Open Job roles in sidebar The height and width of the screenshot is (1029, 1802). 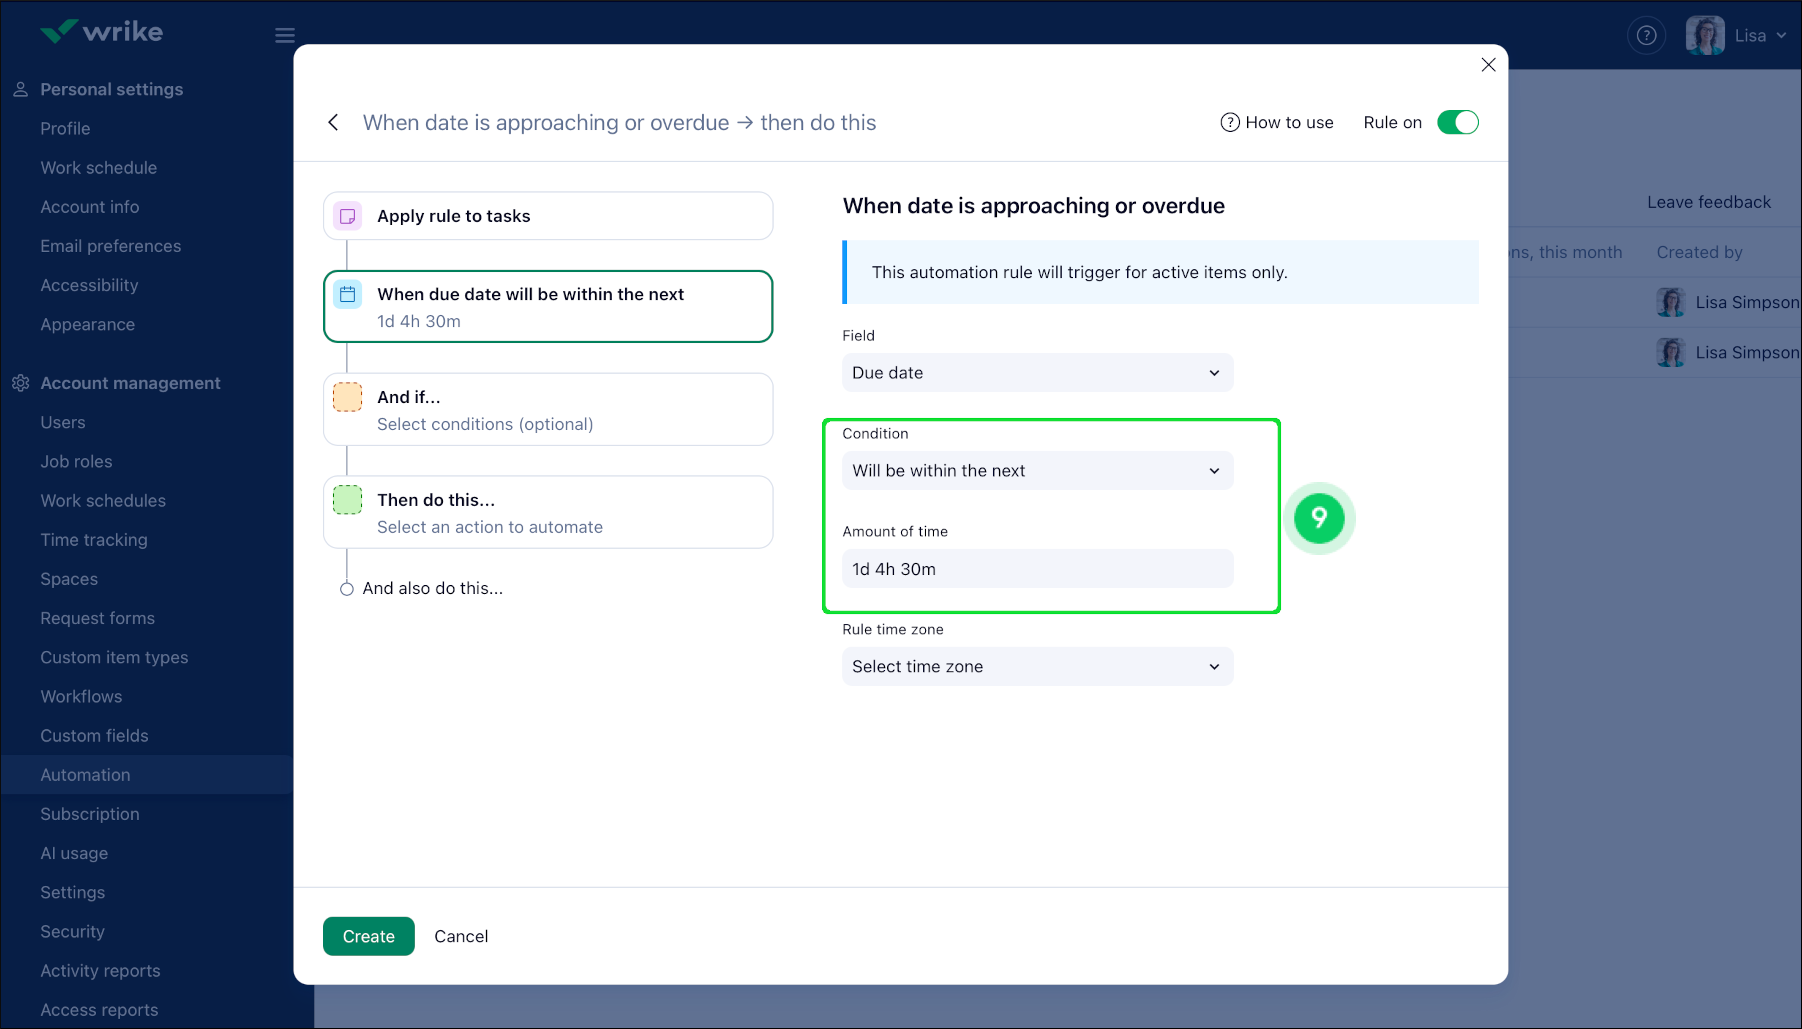(76, 461)
